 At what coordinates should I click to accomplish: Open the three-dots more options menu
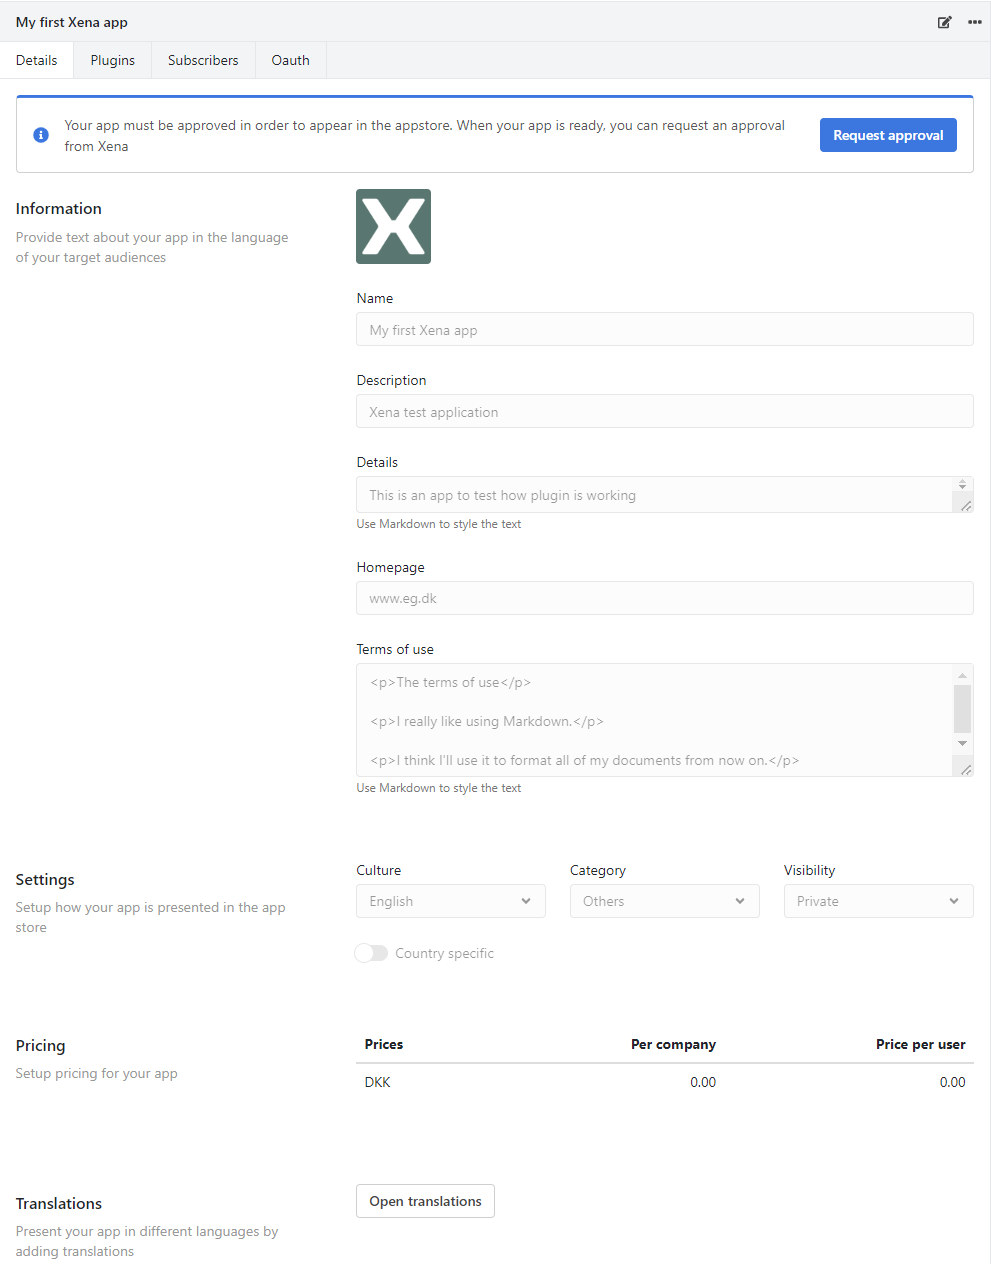(975, 22)
